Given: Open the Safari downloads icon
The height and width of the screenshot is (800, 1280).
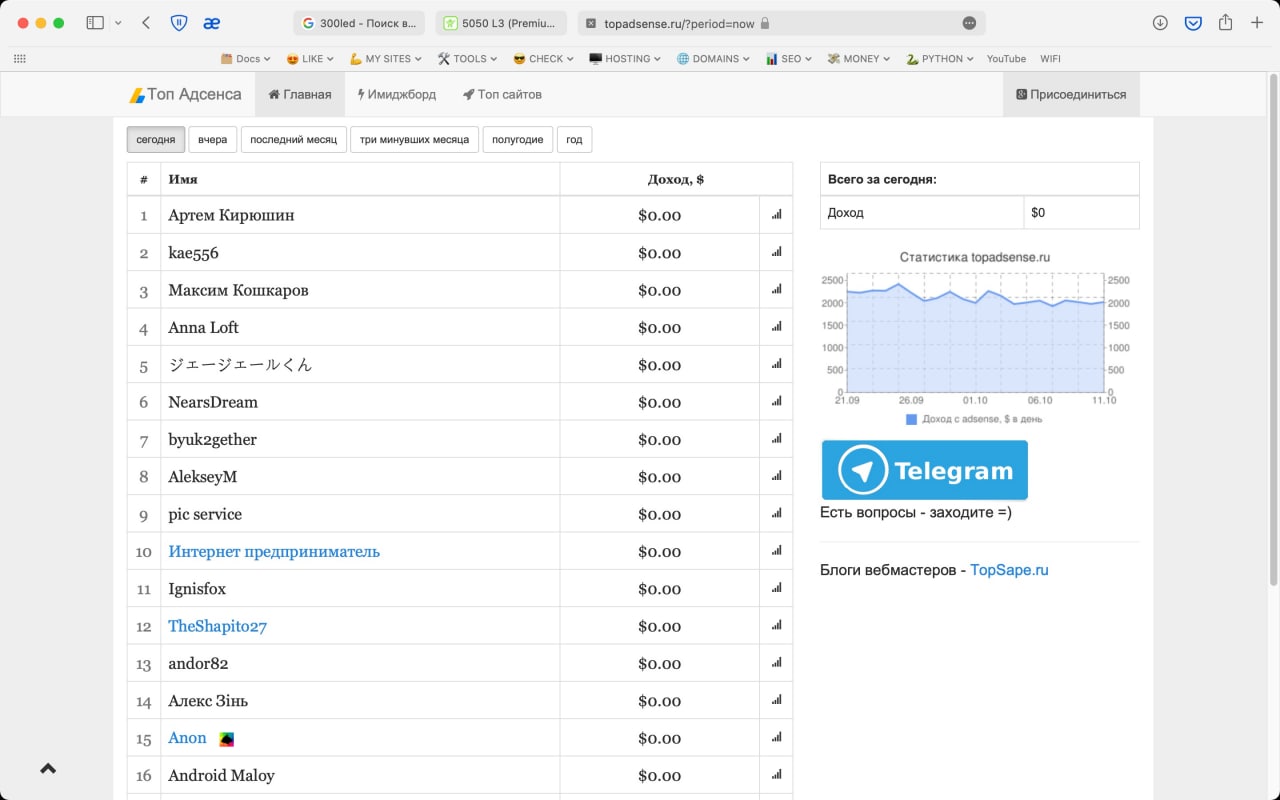Looking at the screenshot, I should coord(1160,23).
